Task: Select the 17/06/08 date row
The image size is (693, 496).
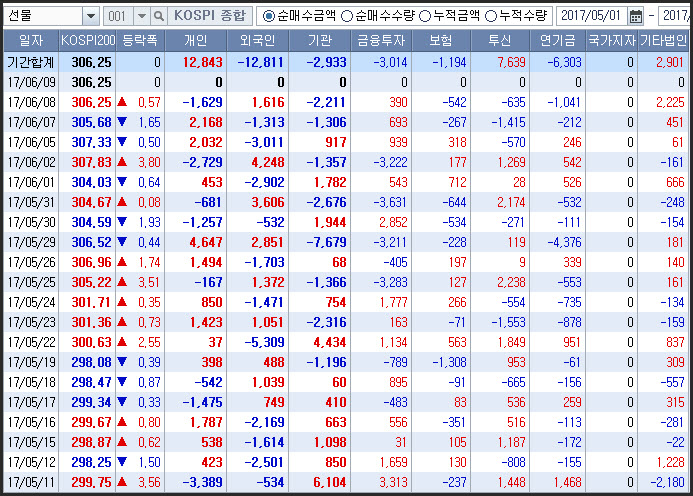Action: pyautogui.click(x=346, y=102)
